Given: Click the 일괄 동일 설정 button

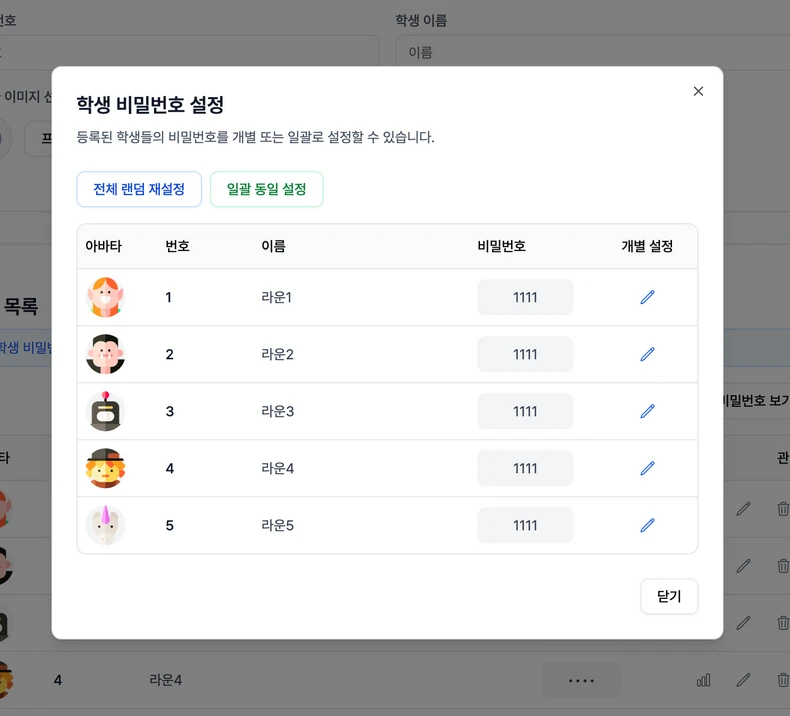Looking at the screenshot, I should coord(266,189).
